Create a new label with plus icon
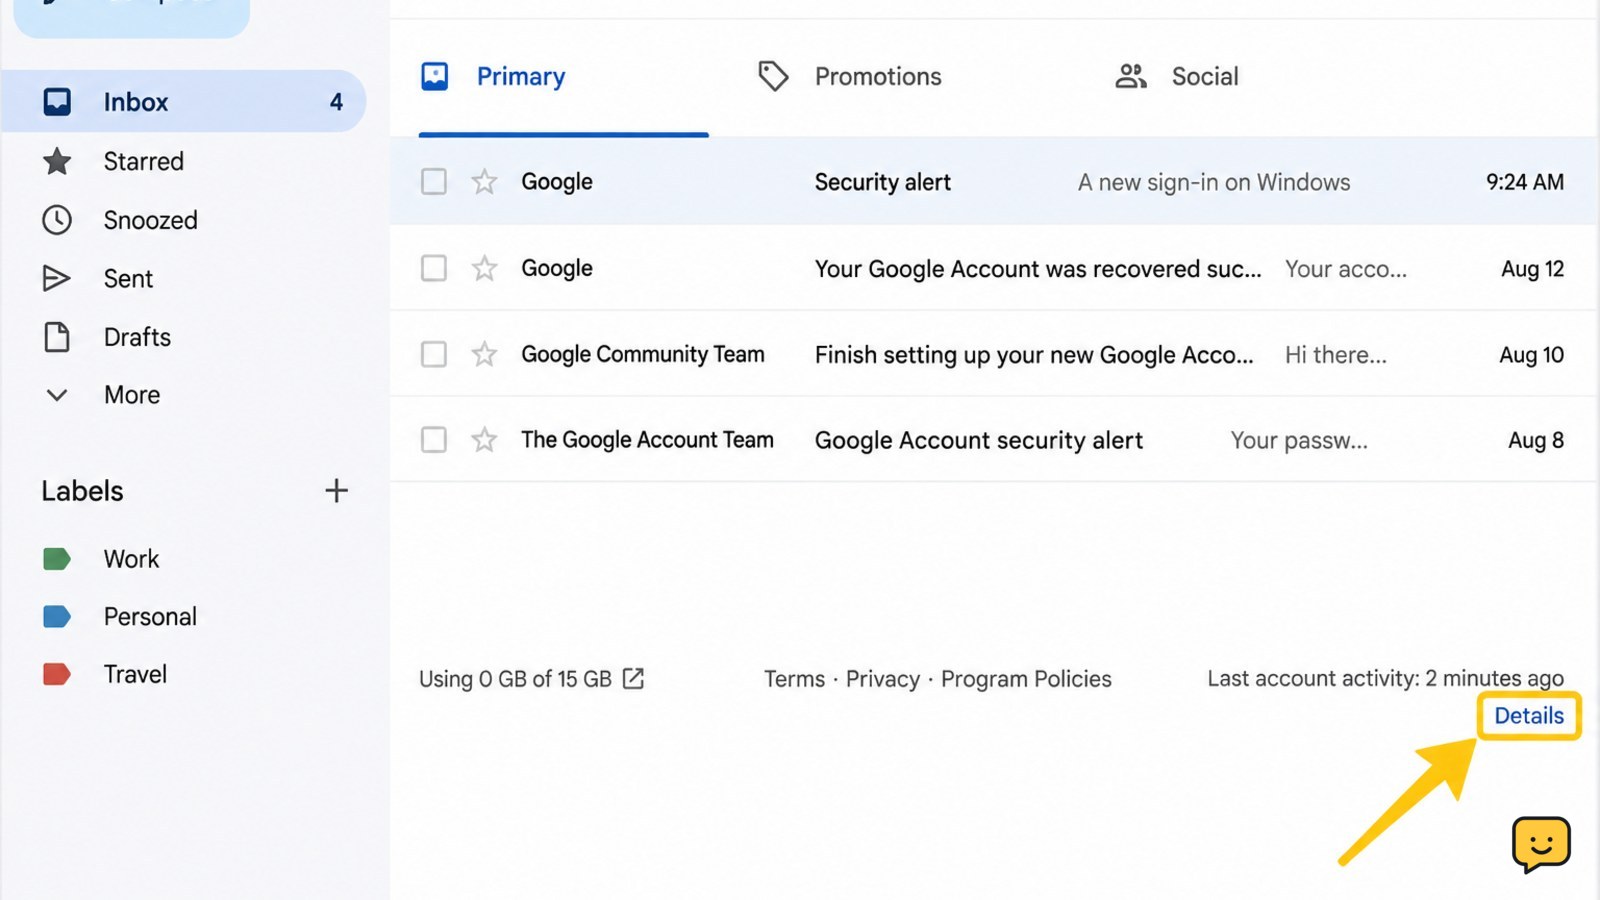 click(336, 490)
